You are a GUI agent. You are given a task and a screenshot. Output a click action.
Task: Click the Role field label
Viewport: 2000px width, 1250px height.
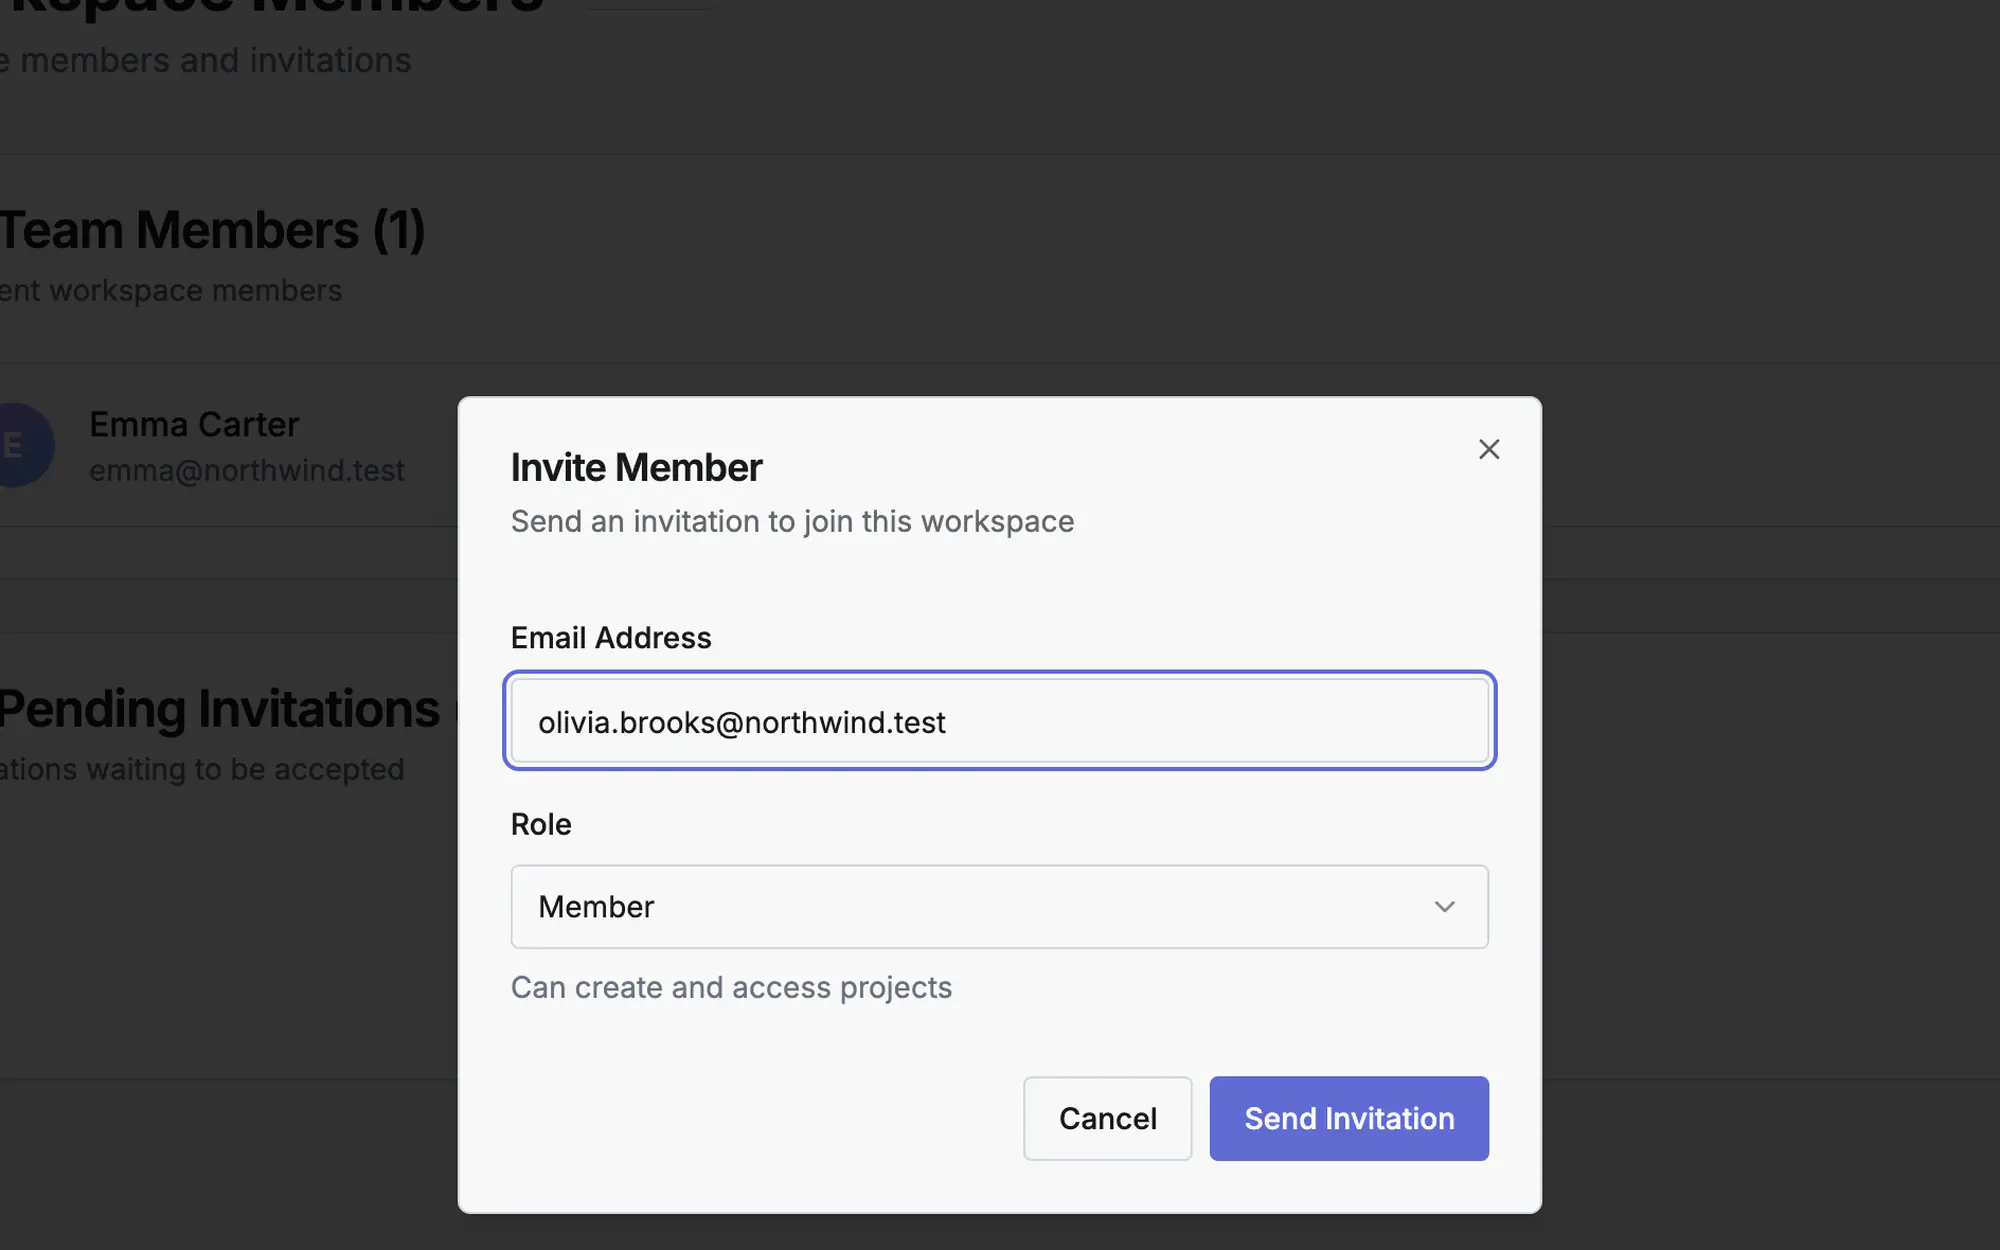tap(541, 824)
